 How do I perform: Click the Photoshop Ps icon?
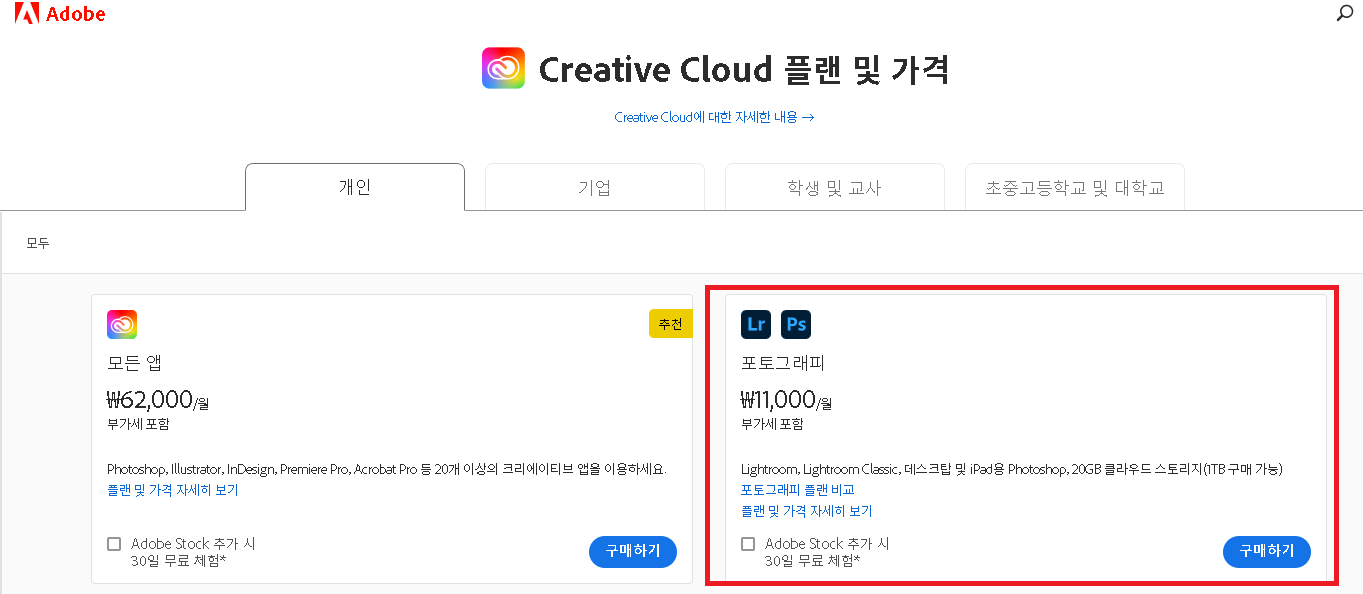[x=796, y=324]
